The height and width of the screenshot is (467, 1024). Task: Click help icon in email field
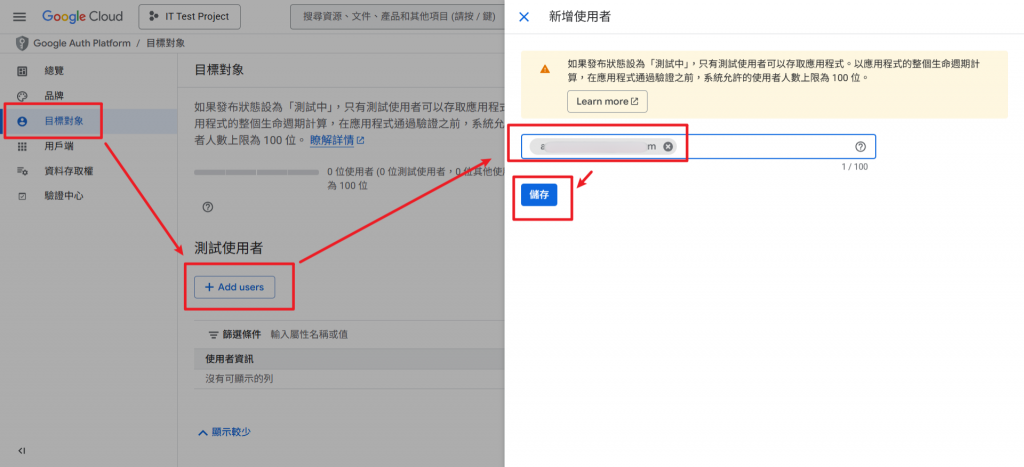point(860,146)
